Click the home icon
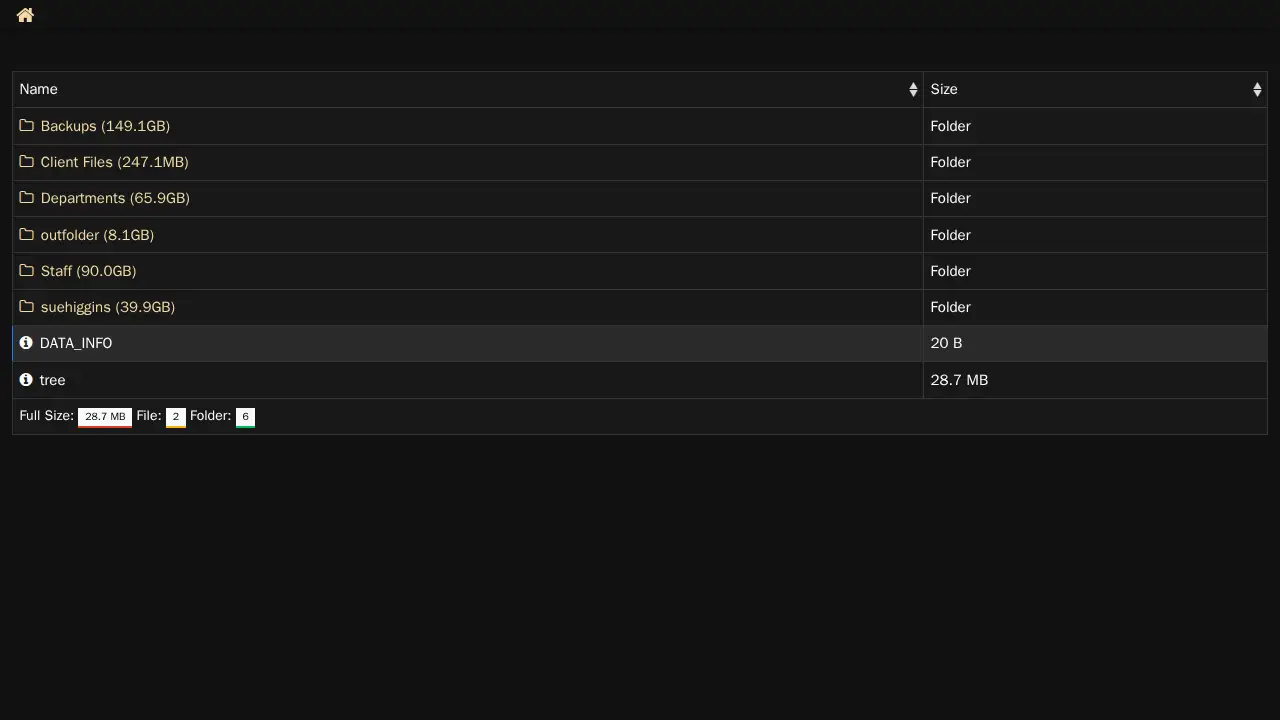The height and width of the screenshot is (720, 1280). pos(25,15)
